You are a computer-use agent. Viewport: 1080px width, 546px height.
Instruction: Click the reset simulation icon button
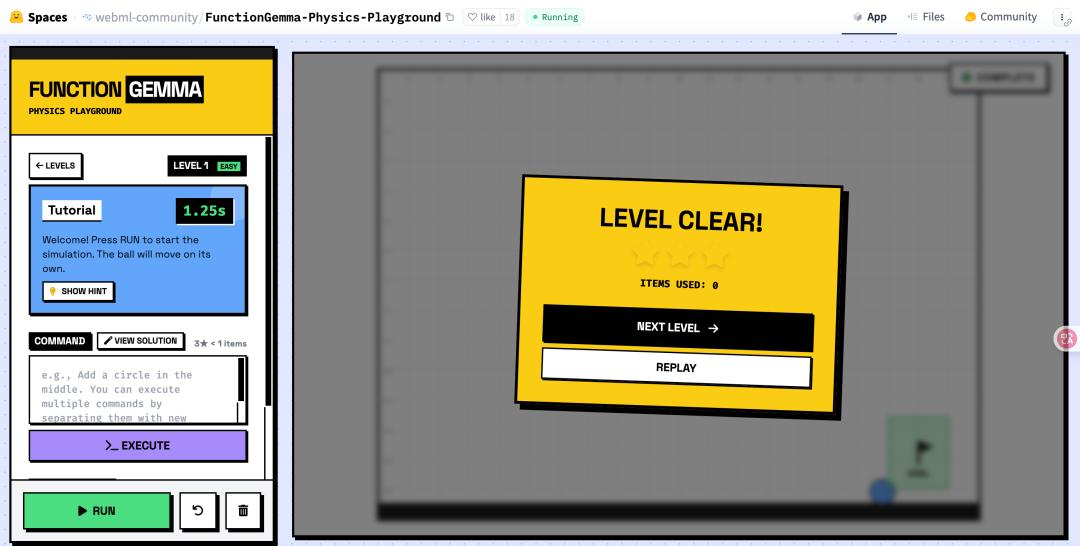coord(198,511)
